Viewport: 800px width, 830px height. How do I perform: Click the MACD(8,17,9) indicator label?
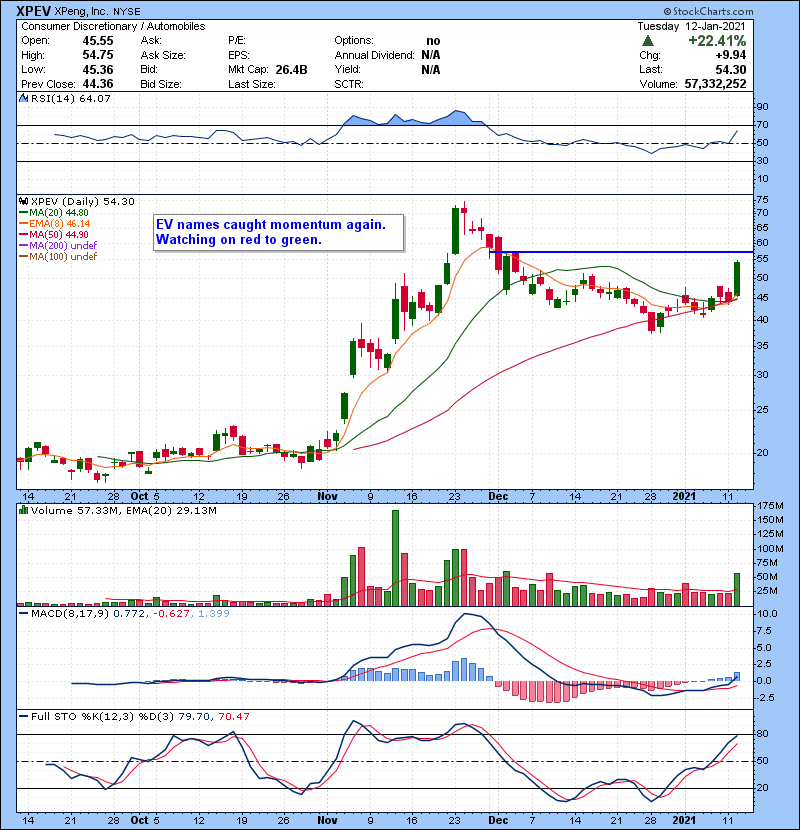tap(70, 614)
